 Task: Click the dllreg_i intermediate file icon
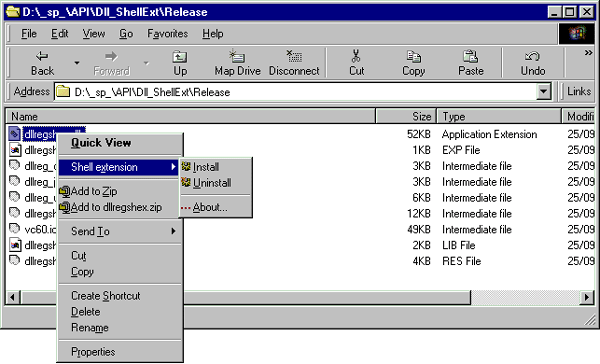pos(15,181)
